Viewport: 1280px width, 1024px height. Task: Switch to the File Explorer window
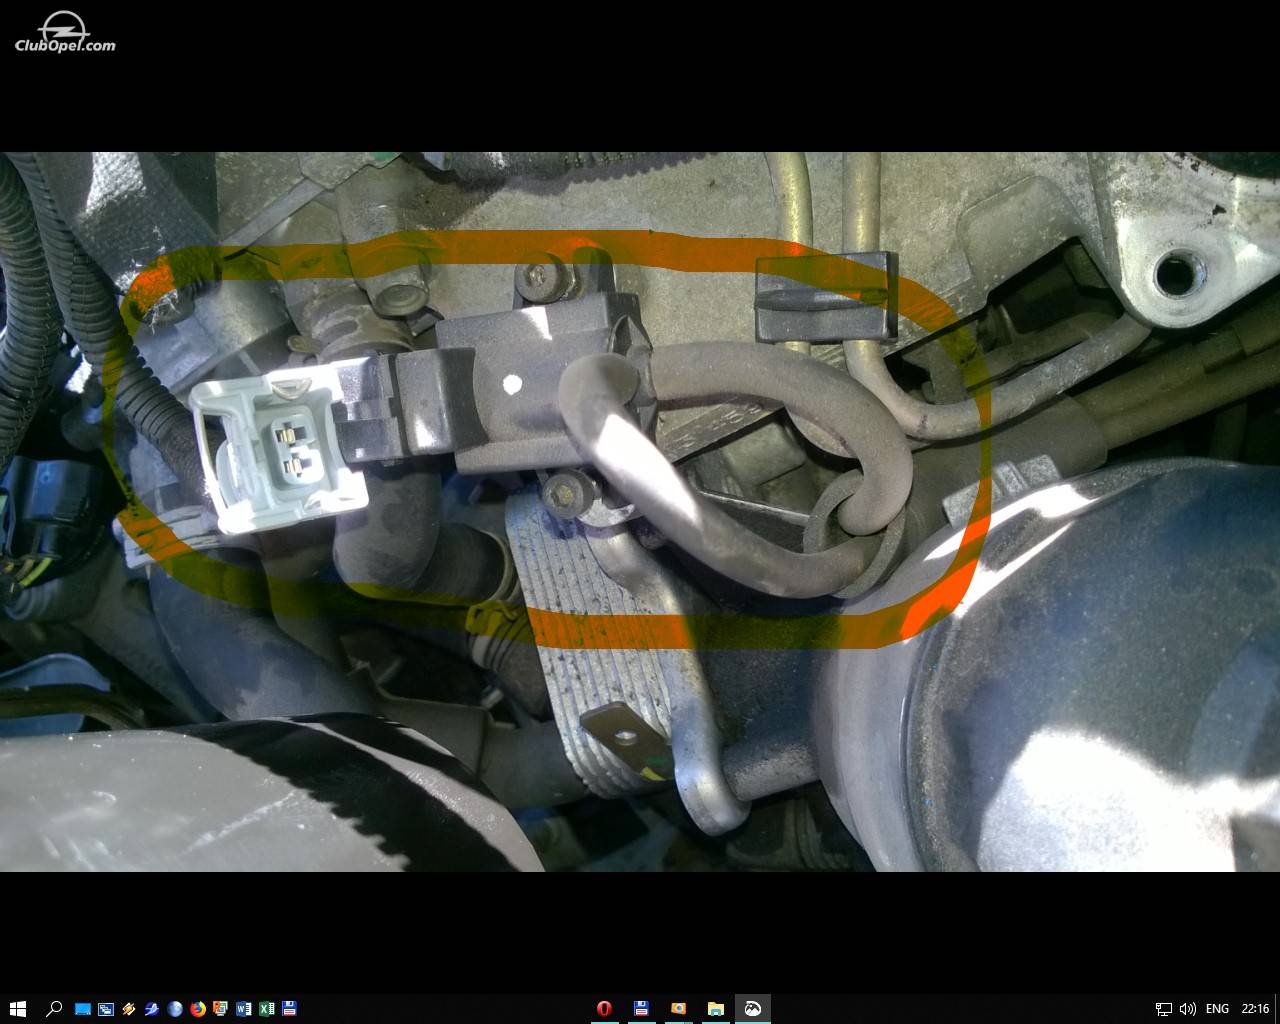coord(715,1009)
